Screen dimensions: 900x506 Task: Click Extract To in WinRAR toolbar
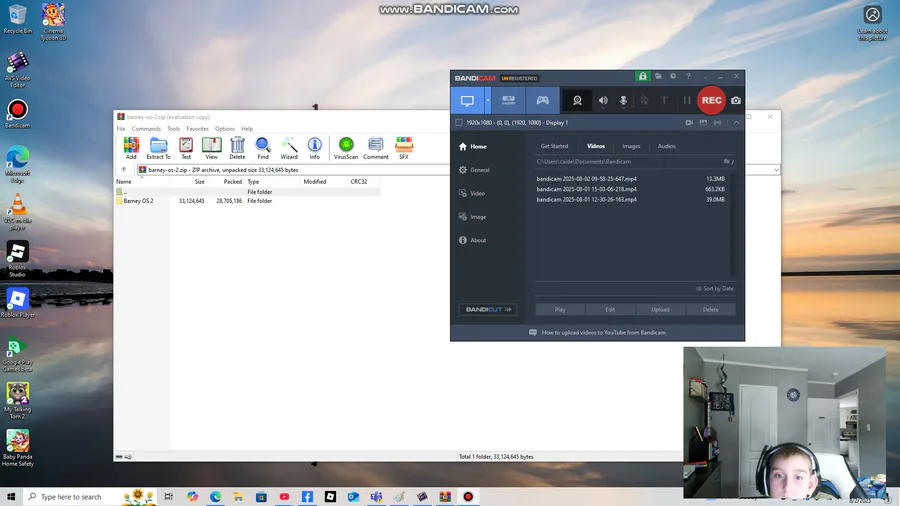[x=158, y=148]
